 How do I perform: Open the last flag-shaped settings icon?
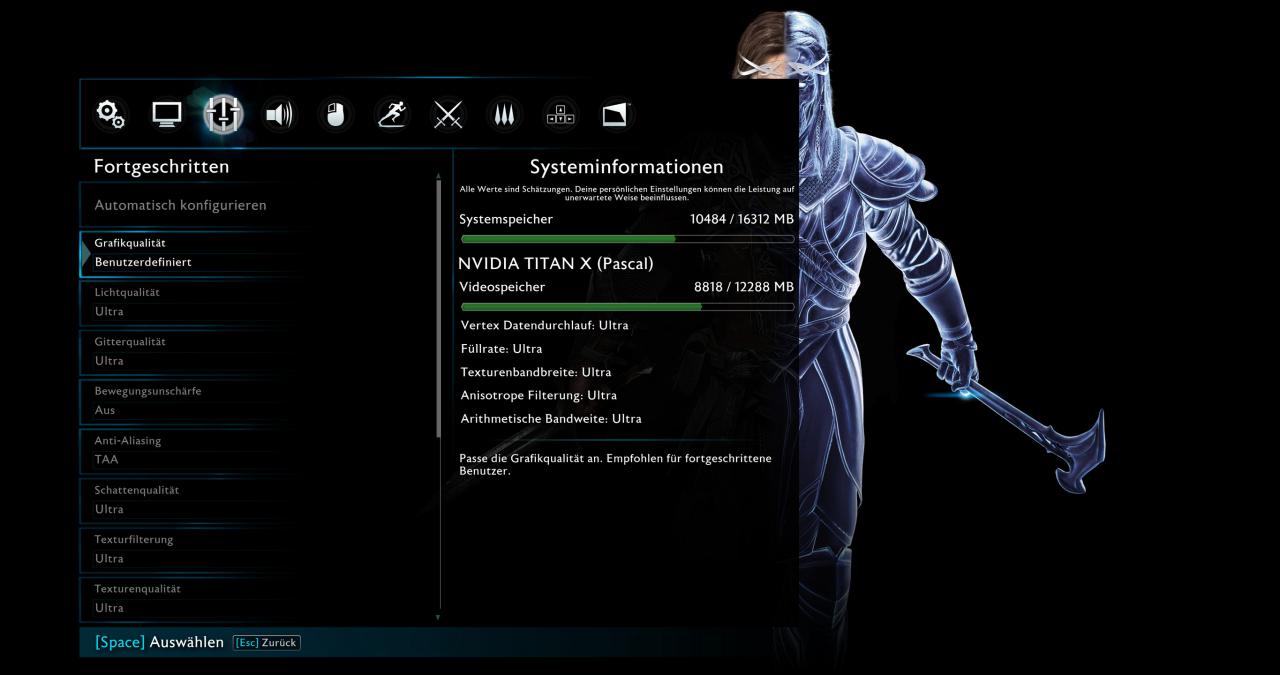click(617, 114)
